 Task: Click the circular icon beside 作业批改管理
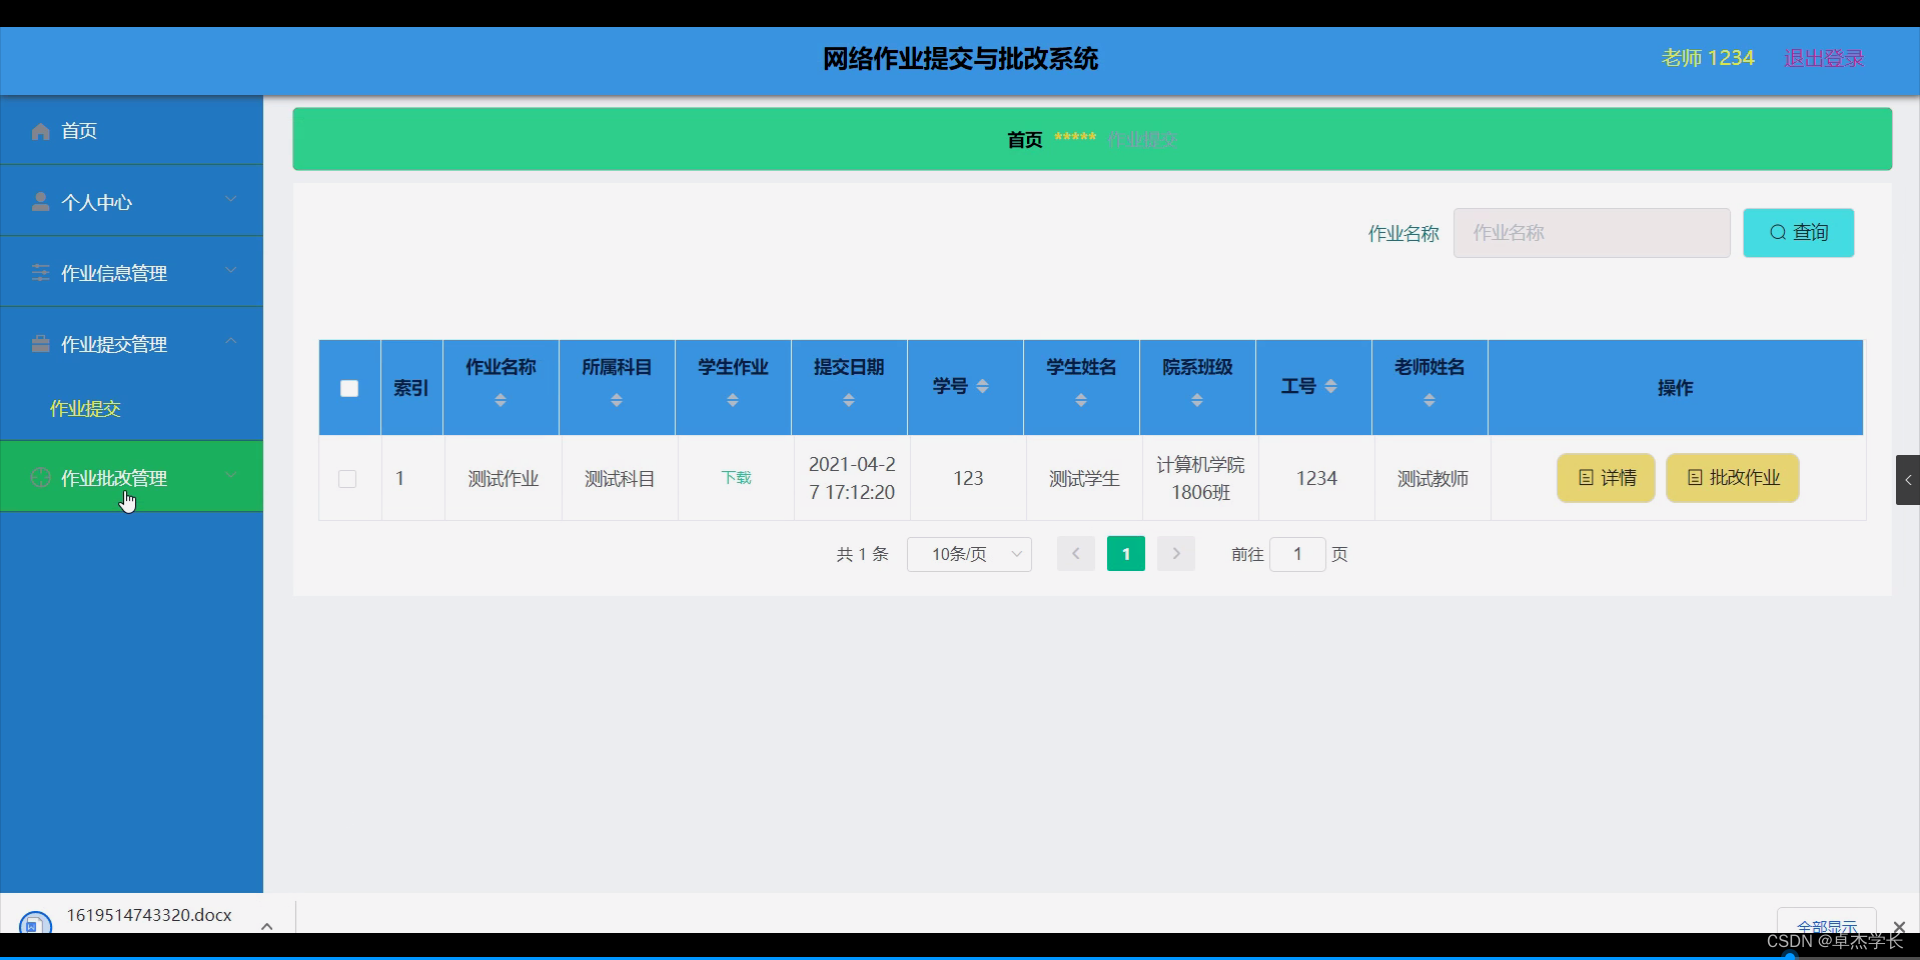point(40,478)
